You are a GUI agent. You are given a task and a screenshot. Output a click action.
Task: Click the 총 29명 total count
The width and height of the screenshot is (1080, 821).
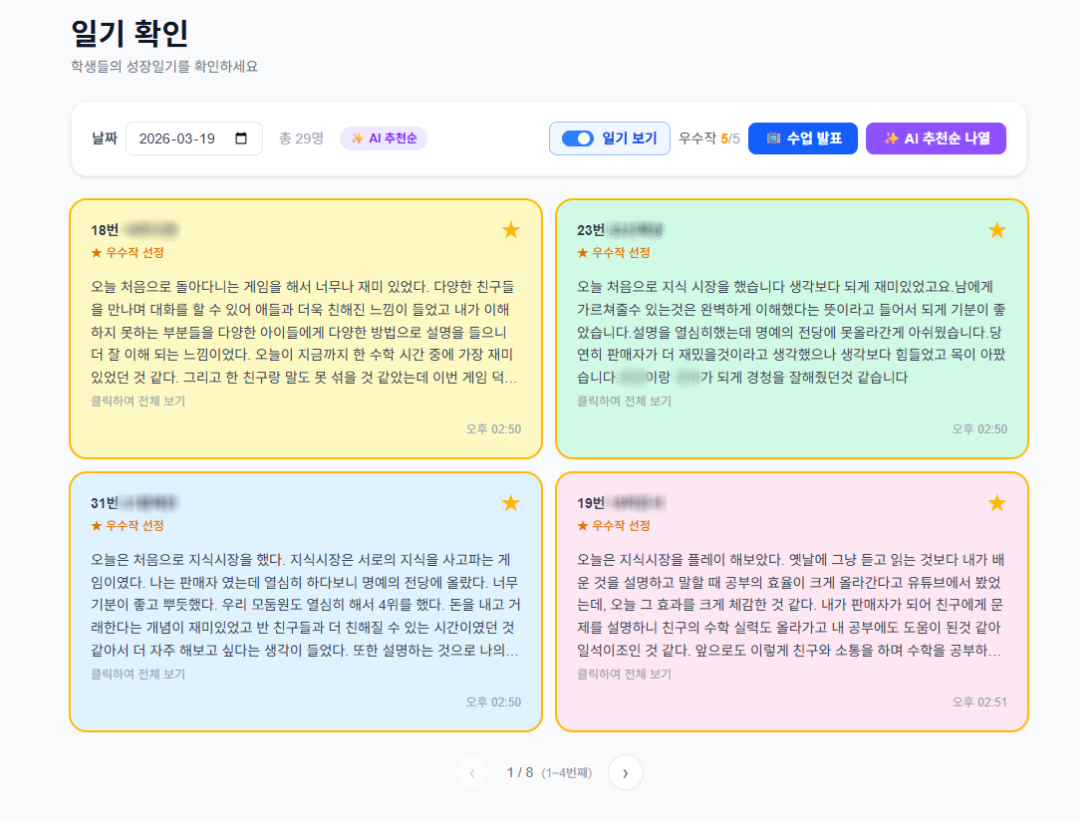tap(301, 138)
